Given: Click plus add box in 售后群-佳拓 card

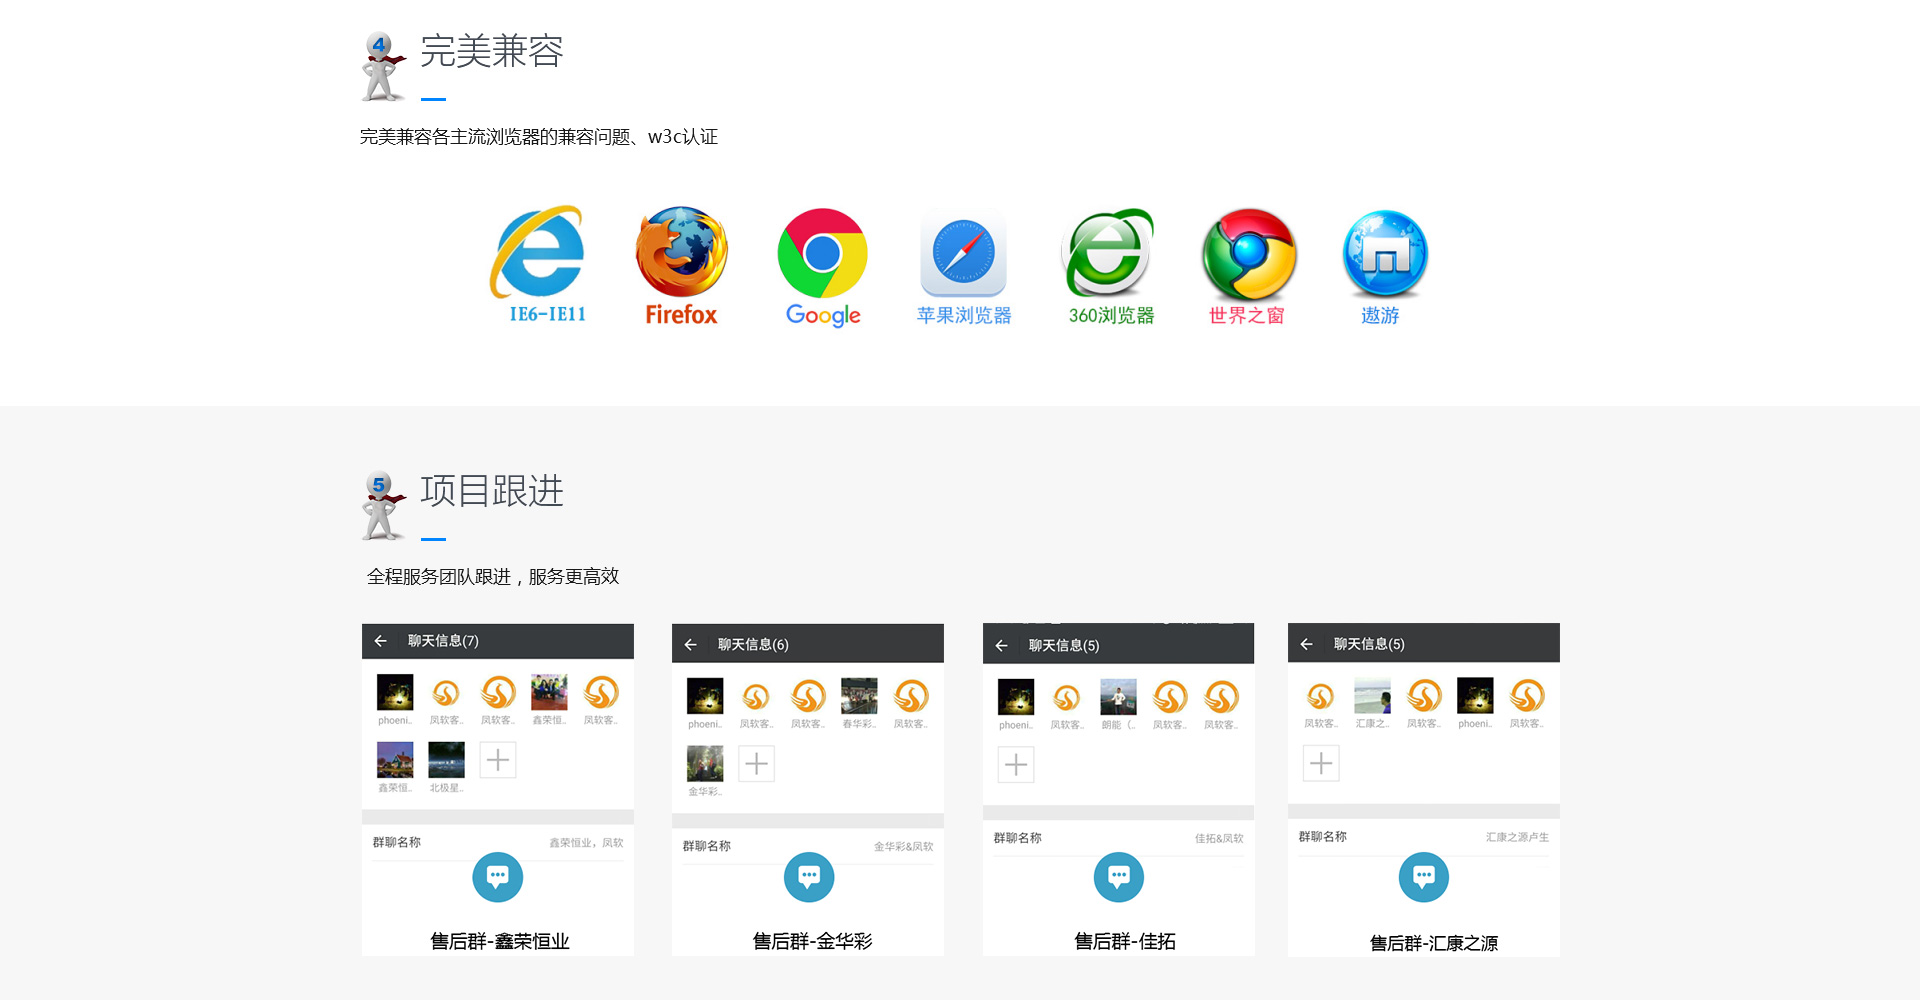Looking at the screenshot, I should pyautogui.click(x=1015, y=765).
